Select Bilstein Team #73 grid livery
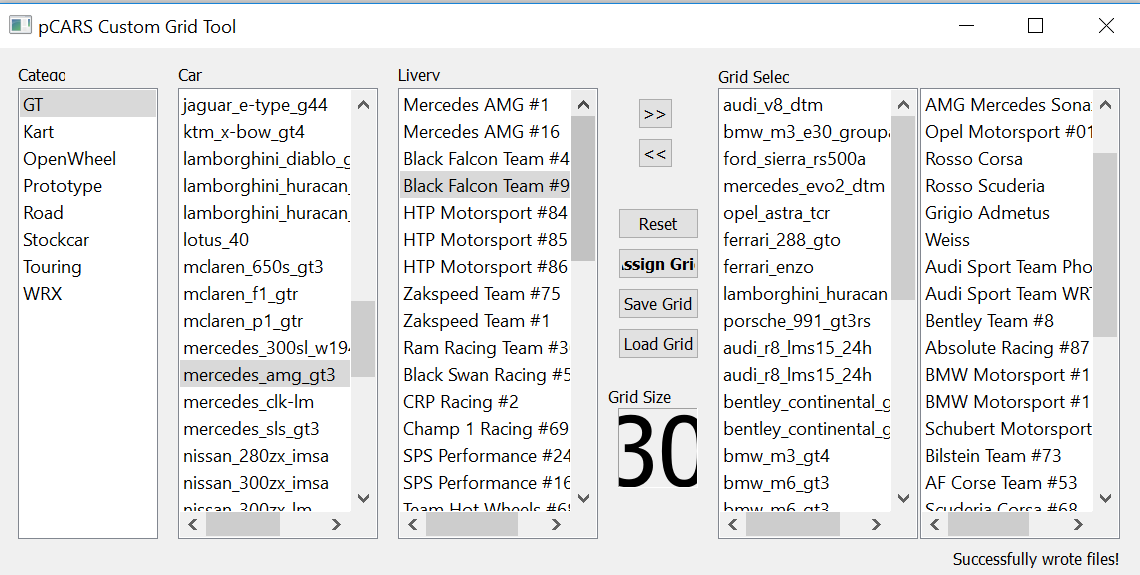The image size is (1140, 575). 1008,456
